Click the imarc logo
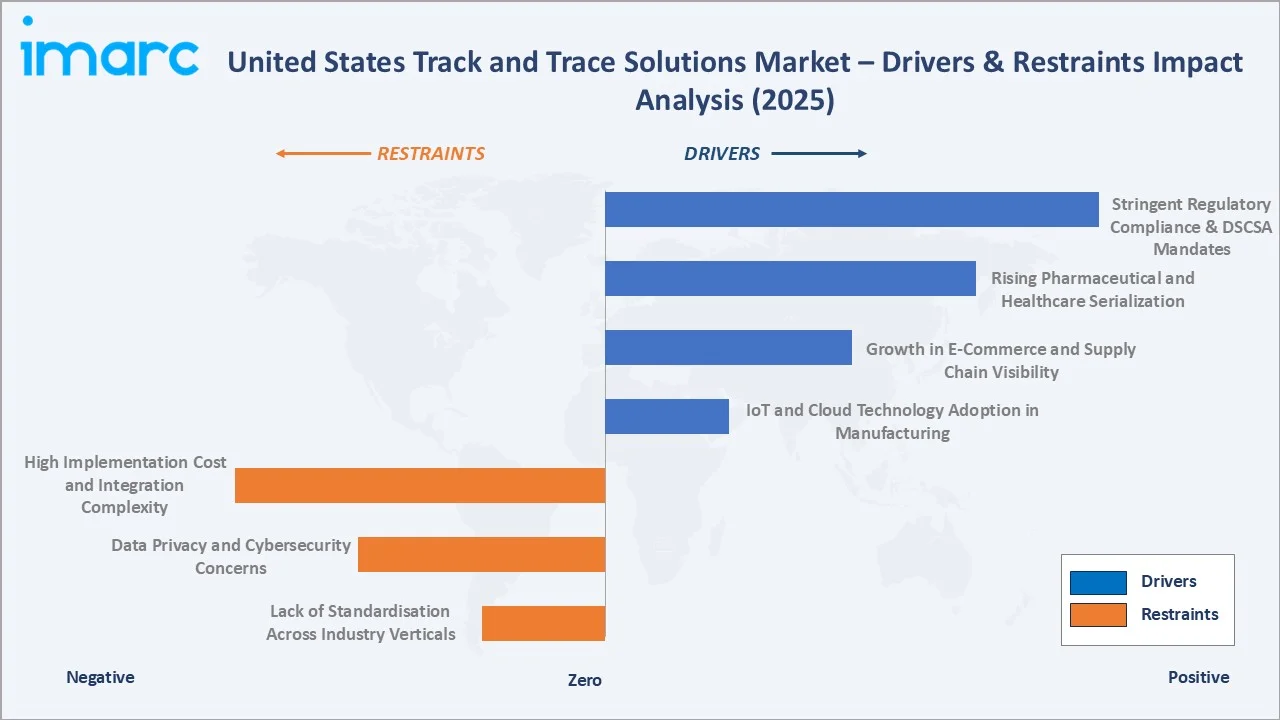 tap(110, 47)
